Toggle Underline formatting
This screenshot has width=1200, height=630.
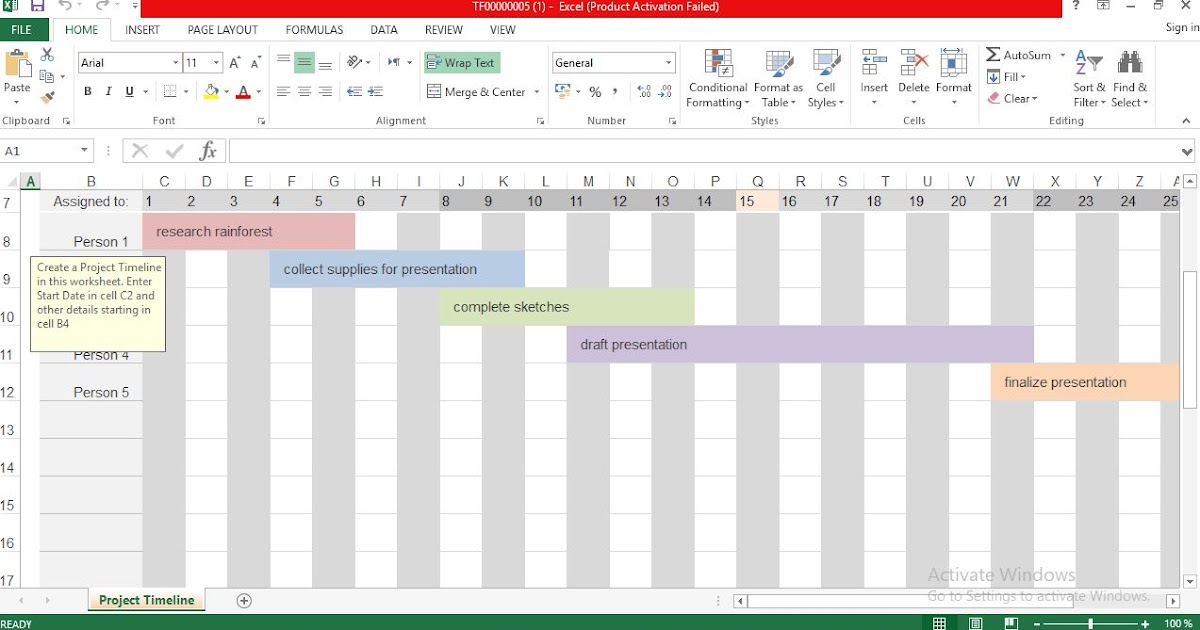pos(130,92)
